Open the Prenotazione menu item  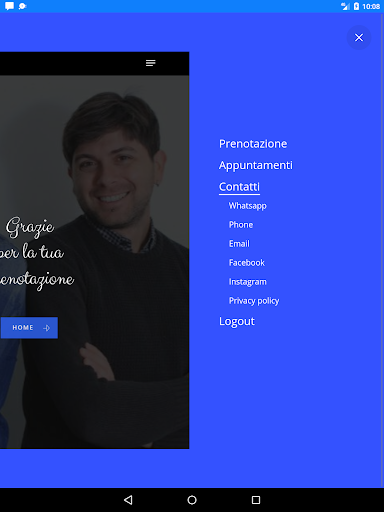point(253,144)
